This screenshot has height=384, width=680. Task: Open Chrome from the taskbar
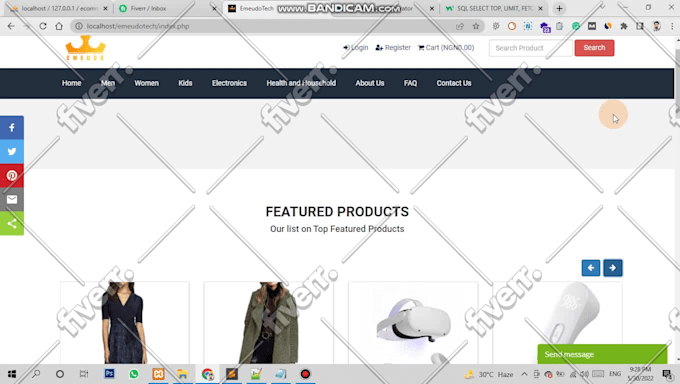207,374
